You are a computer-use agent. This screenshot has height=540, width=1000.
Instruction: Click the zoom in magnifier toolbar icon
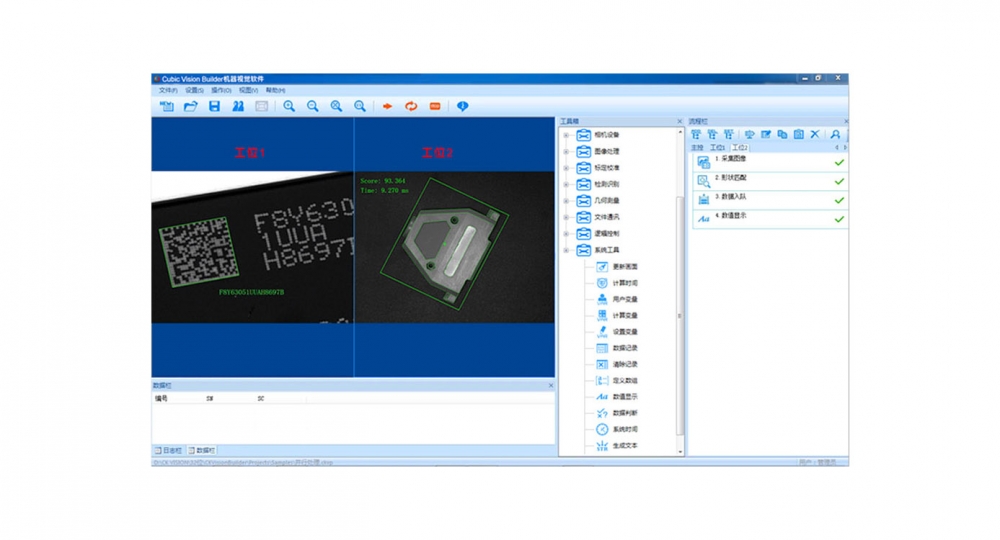point(289,106)
